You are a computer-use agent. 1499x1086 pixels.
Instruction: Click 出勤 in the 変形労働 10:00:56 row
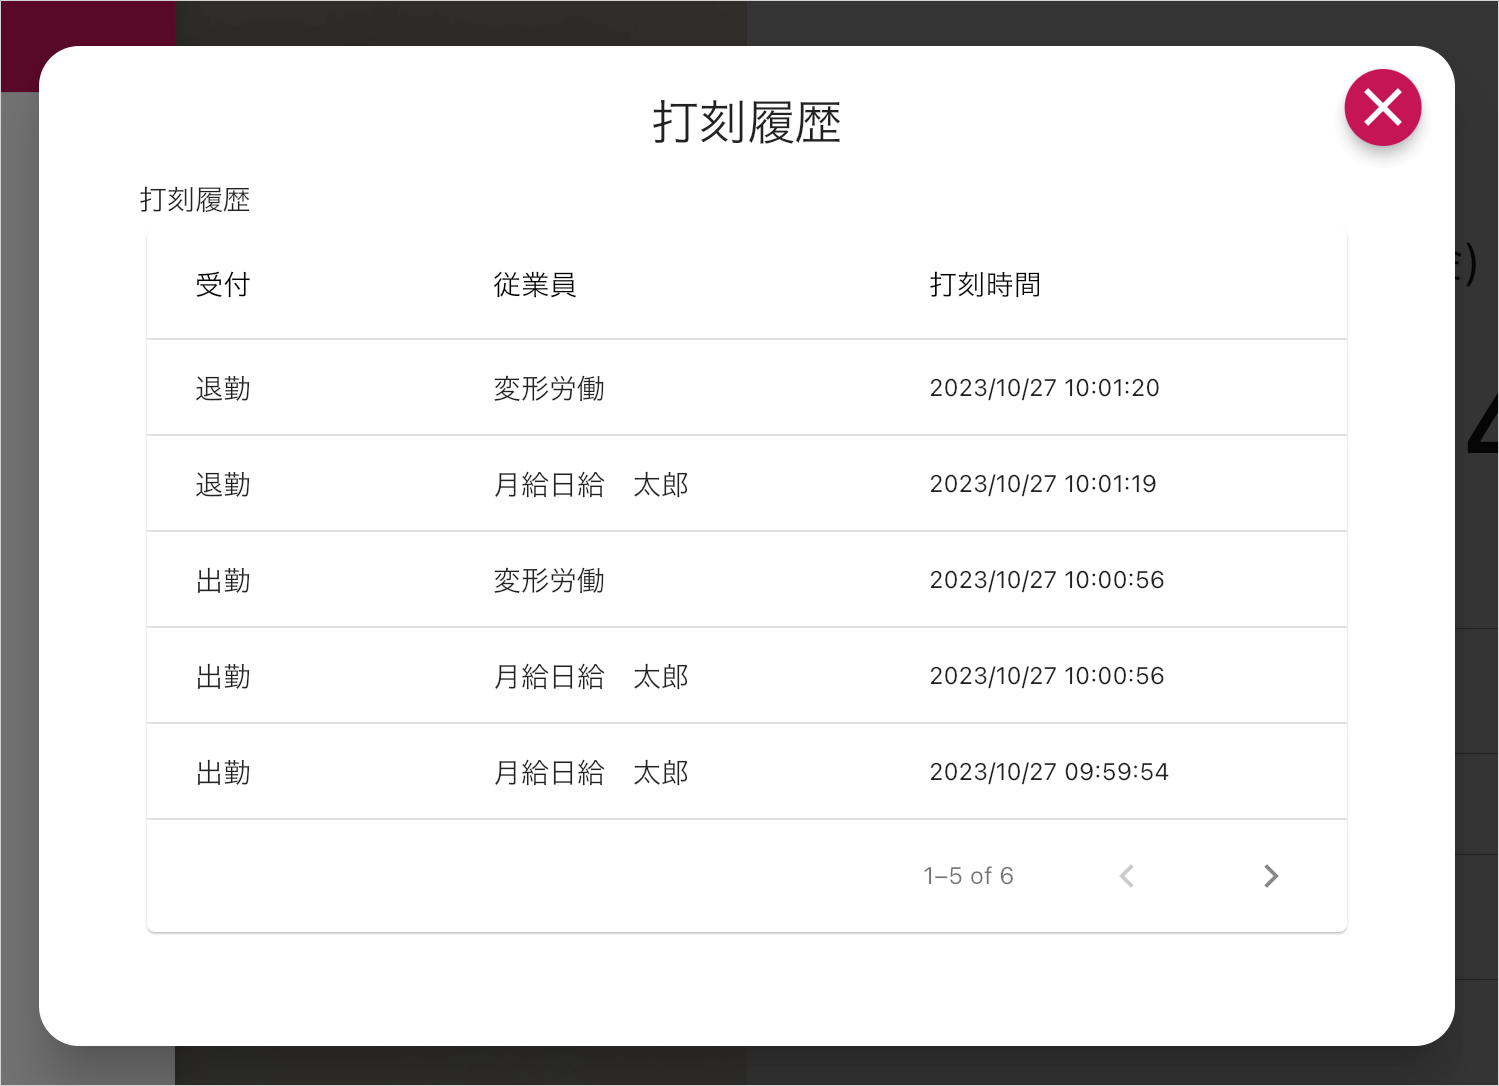click(x=222, y=580)
